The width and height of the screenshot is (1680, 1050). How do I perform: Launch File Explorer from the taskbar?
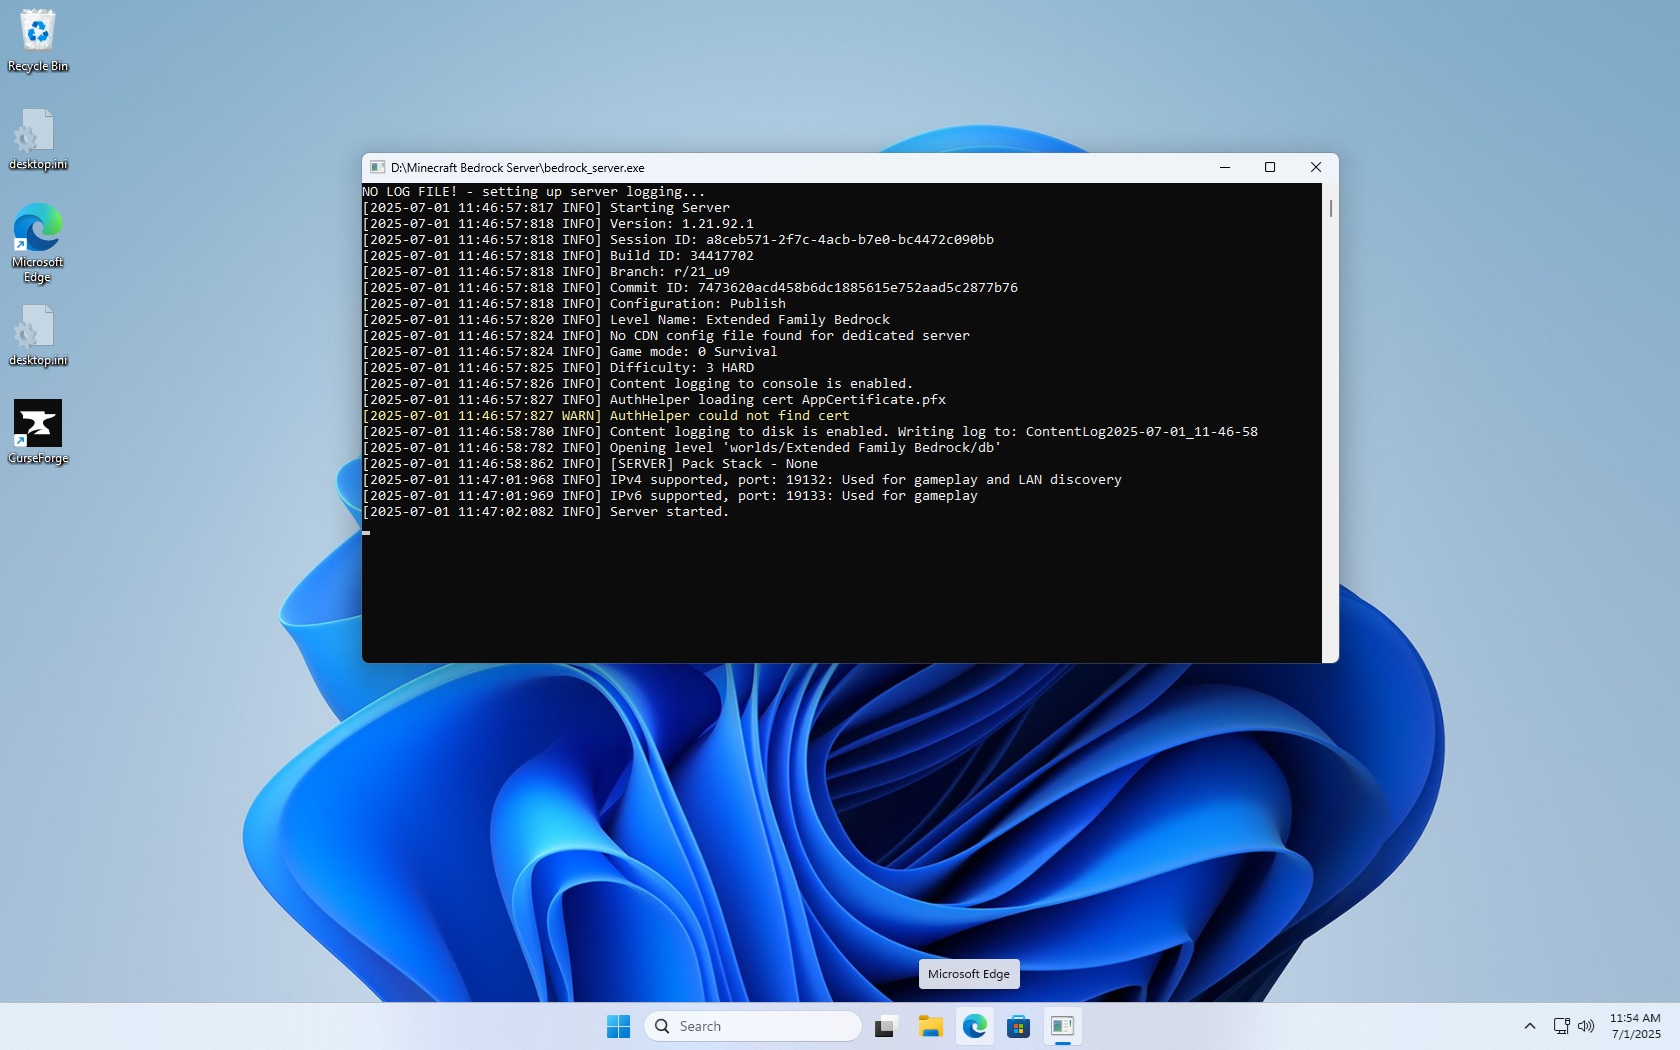click(x=931, y=1026)
